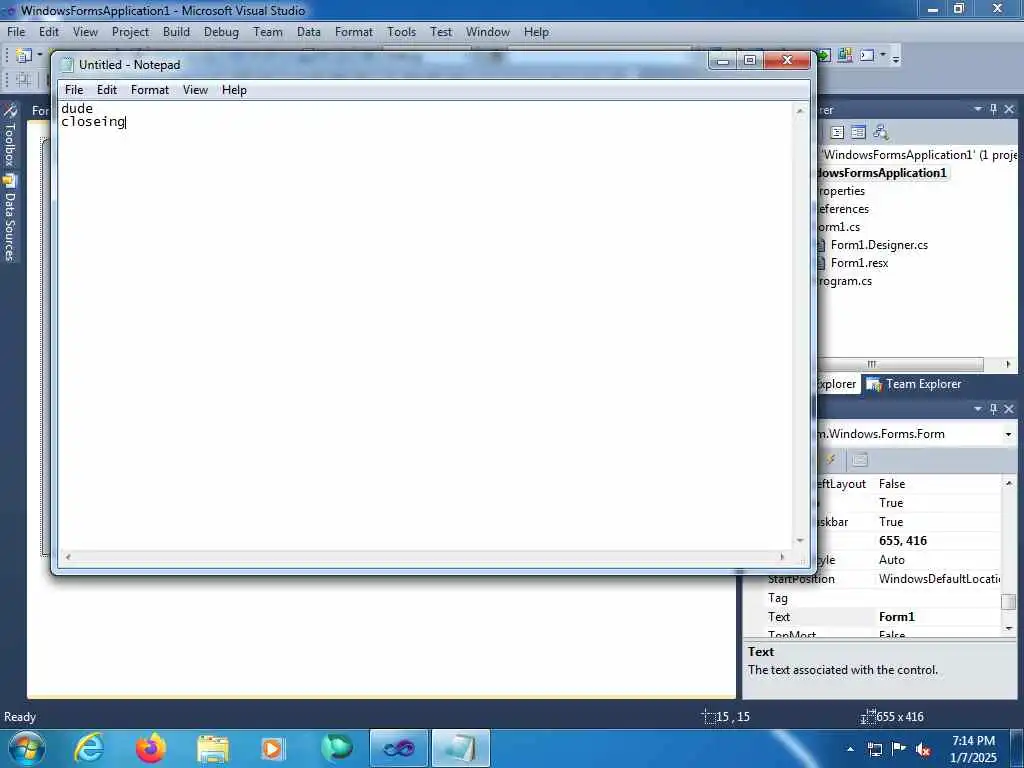
Task: Click Properties grid scroll down arrow
Action: [1009, 628]
